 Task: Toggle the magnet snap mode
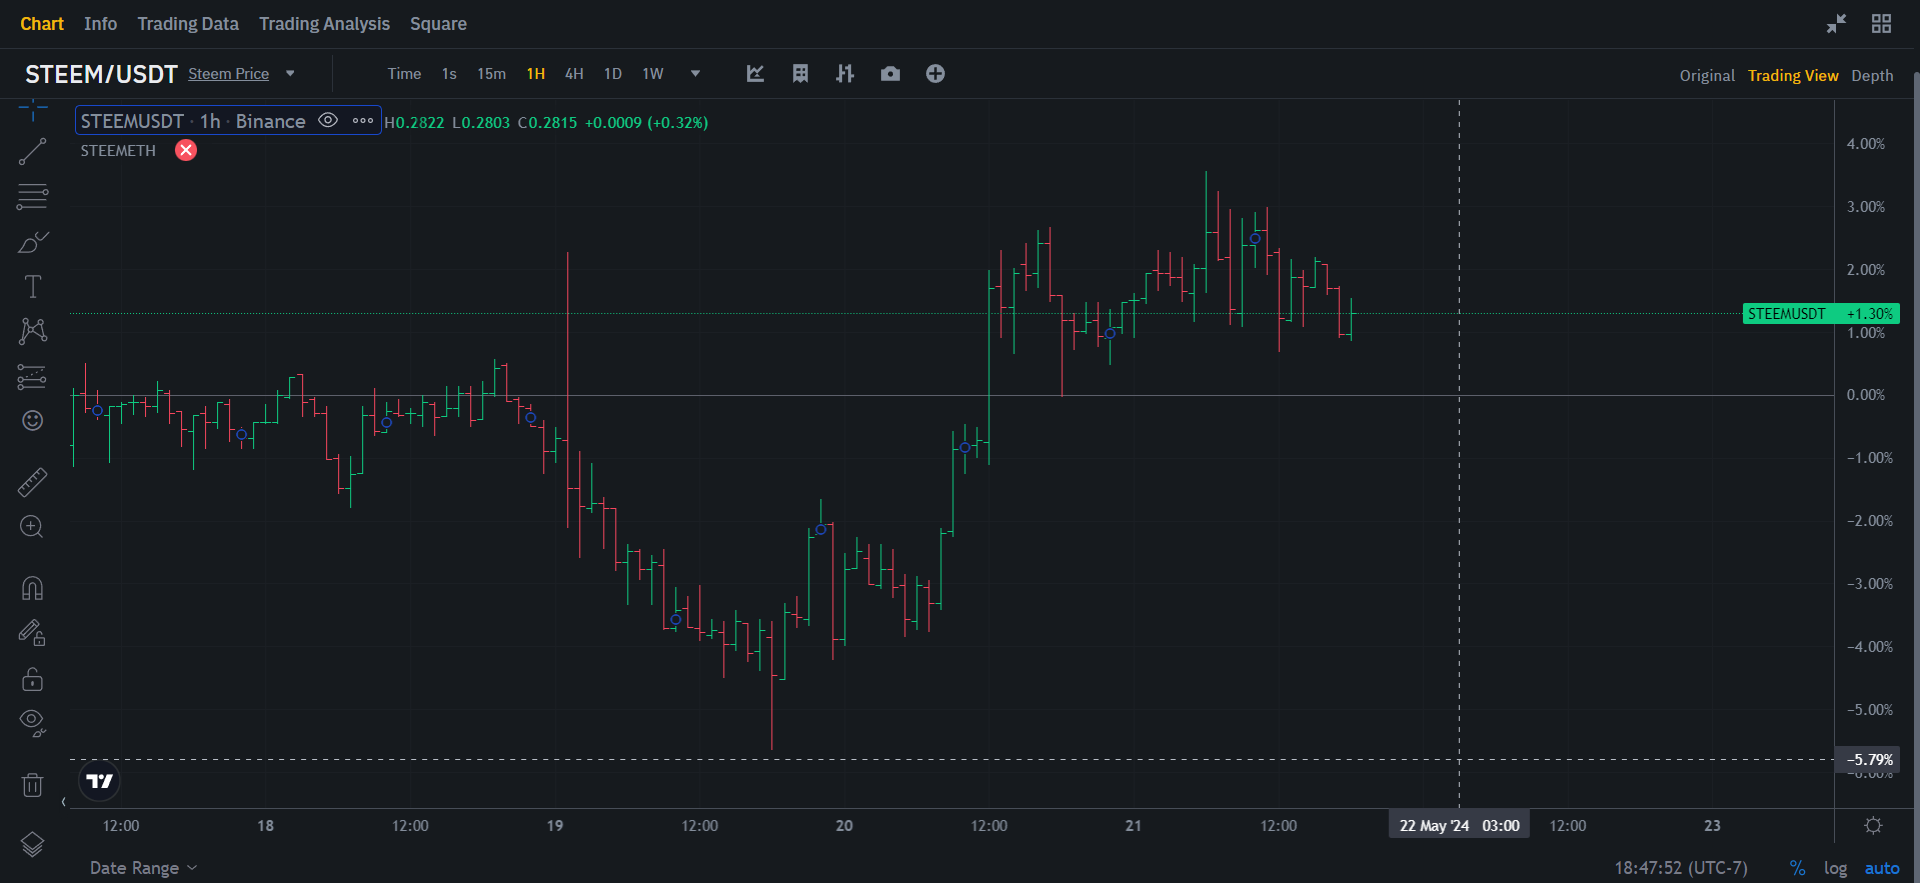[32, 588]
